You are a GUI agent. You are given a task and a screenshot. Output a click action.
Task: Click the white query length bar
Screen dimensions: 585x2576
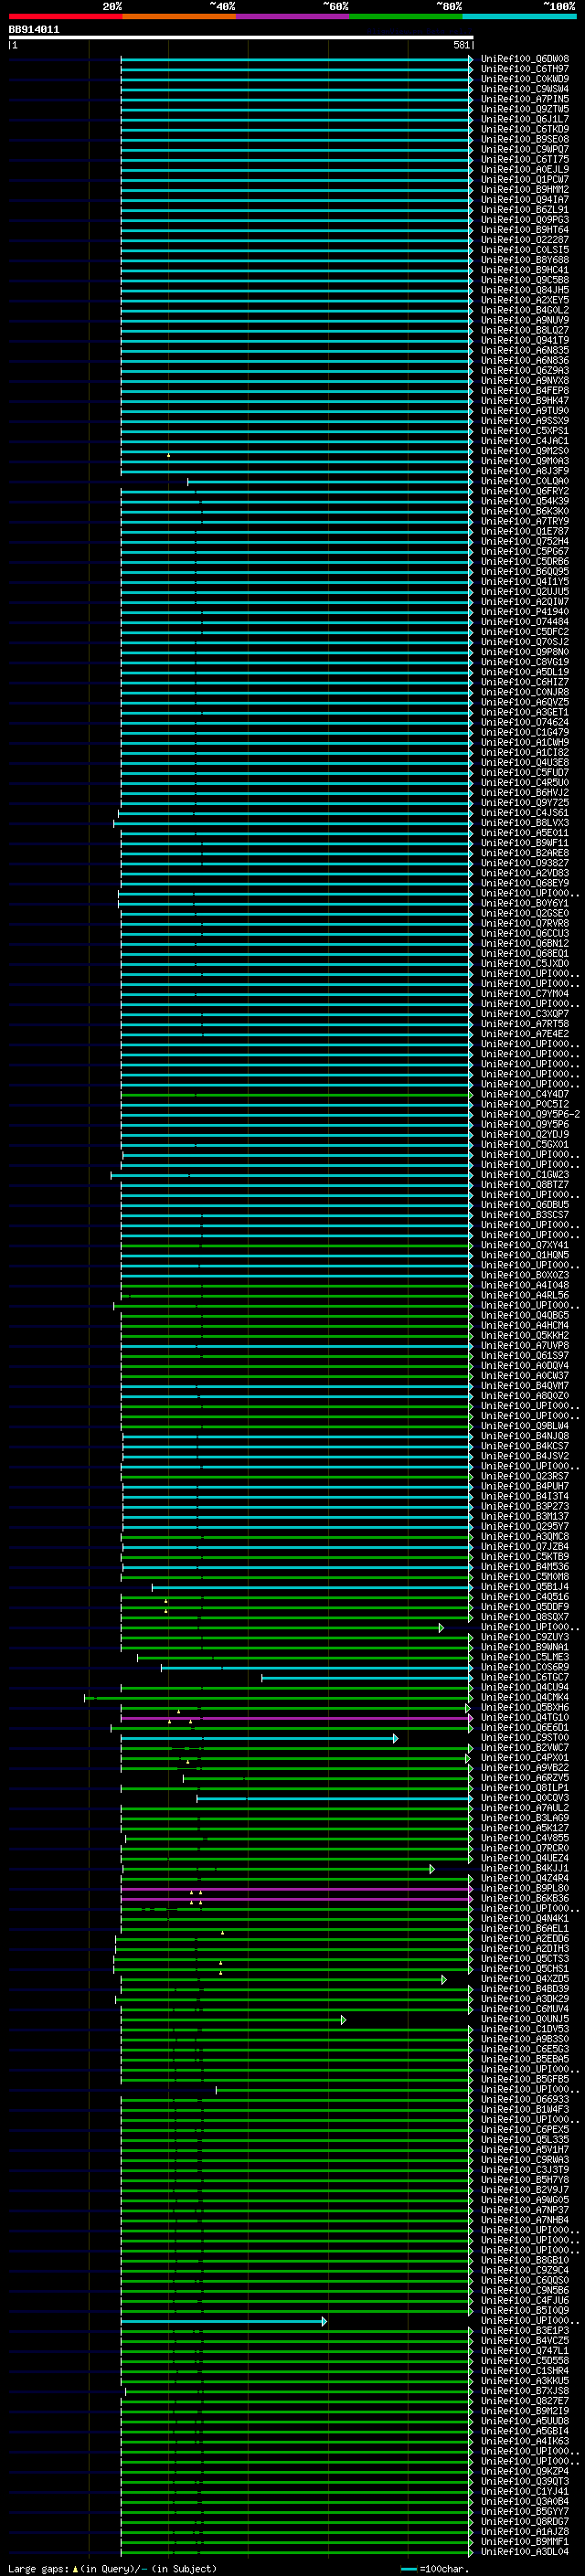[241, 38]
